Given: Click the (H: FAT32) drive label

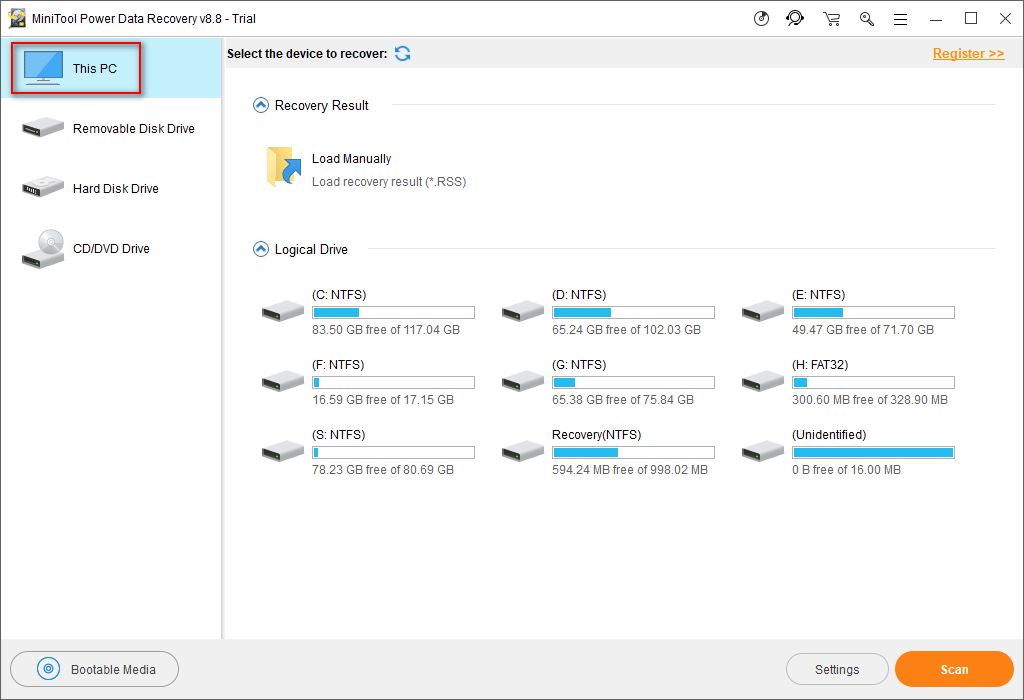Looking at the screenshot, I should tap(820, 364).
